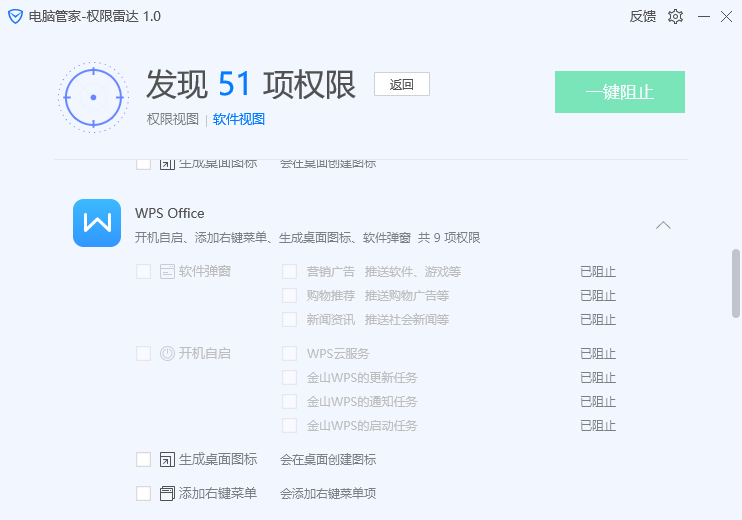Click the 一键阻止 button

pyautogui.click(x=620, y=92)
